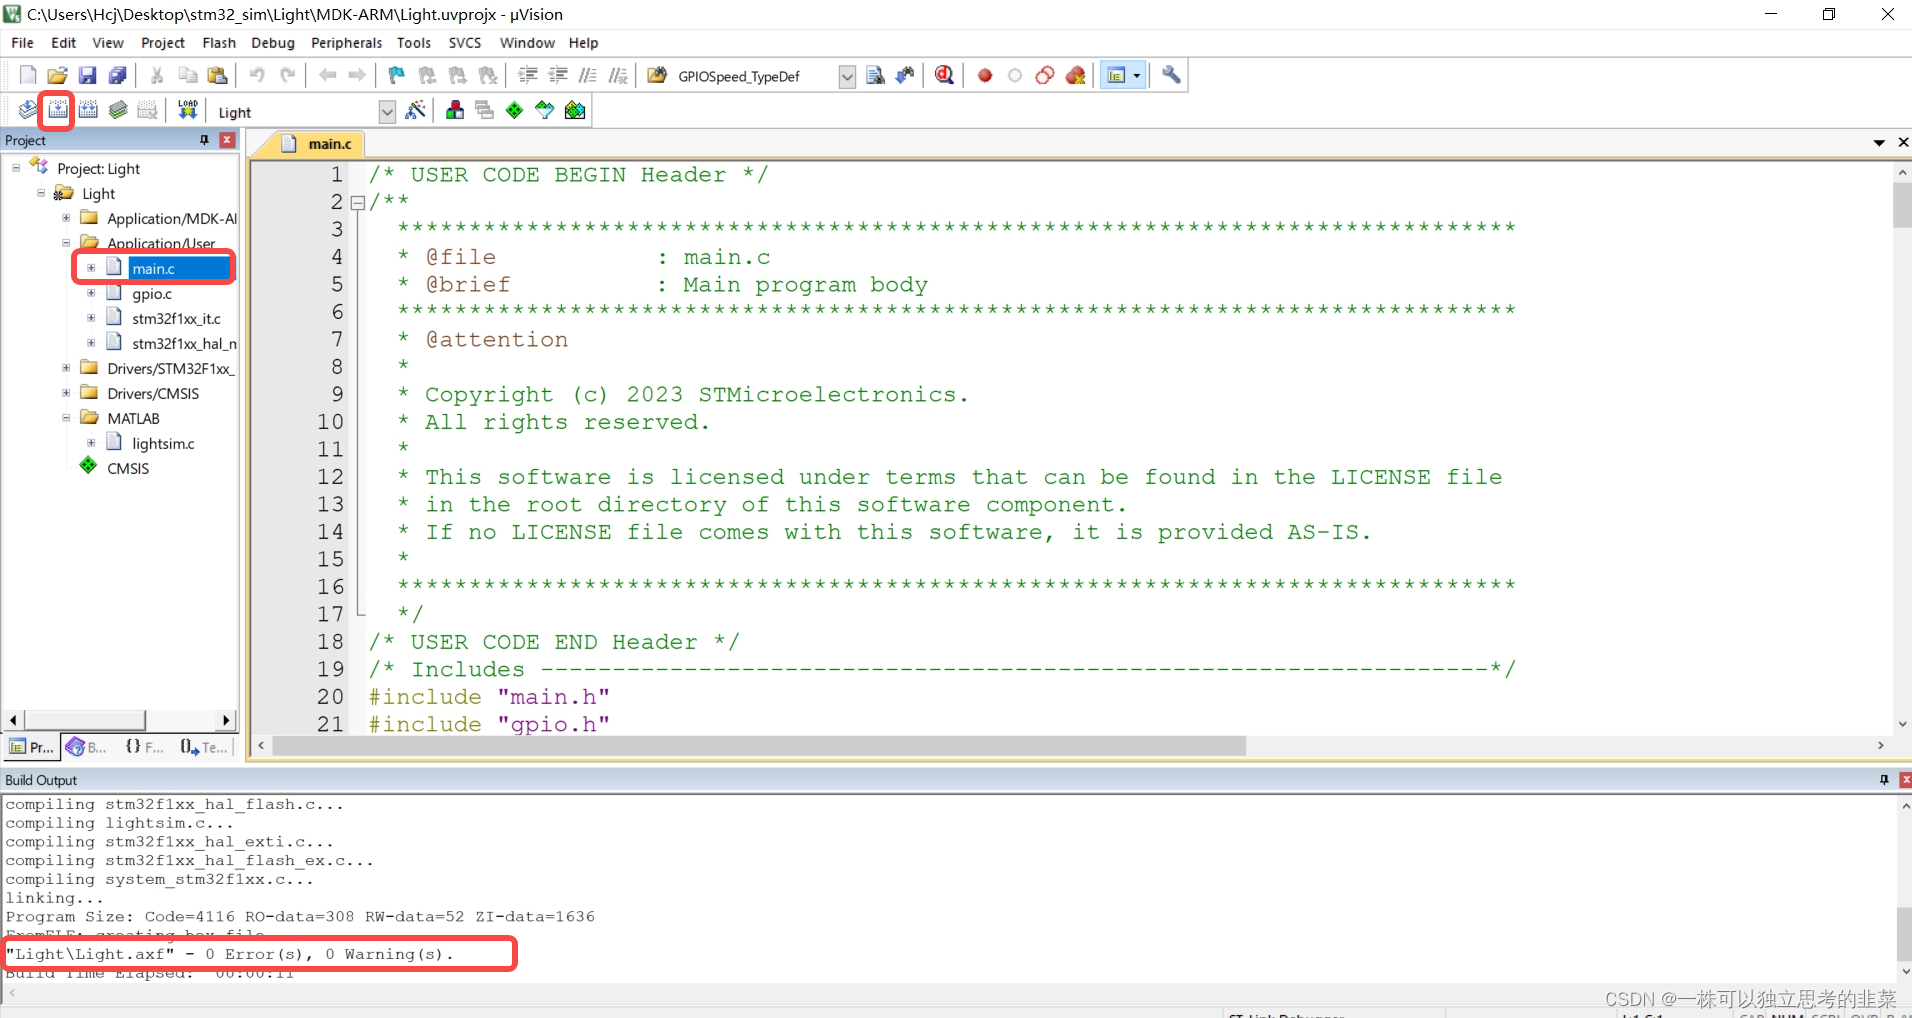This screenshot has width=1912, height=1018.
Task: Expand the gpio.c tree node
Action: pos(90,293)
